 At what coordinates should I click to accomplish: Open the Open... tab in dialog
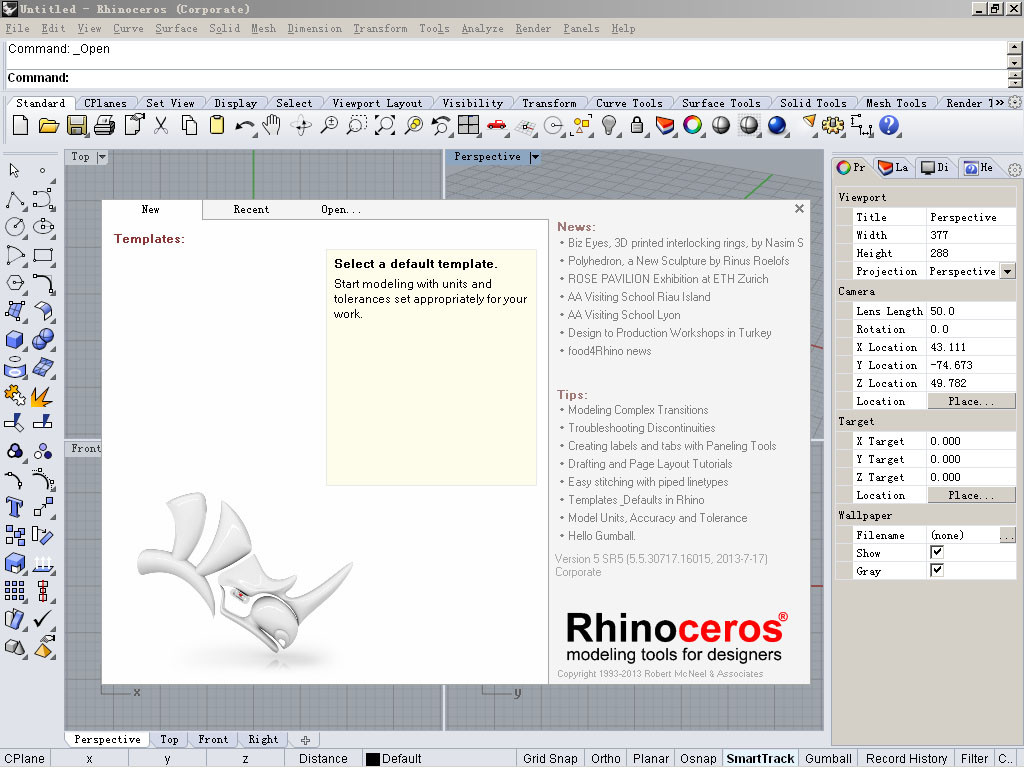pyautogui.click(x=341, y=210)
